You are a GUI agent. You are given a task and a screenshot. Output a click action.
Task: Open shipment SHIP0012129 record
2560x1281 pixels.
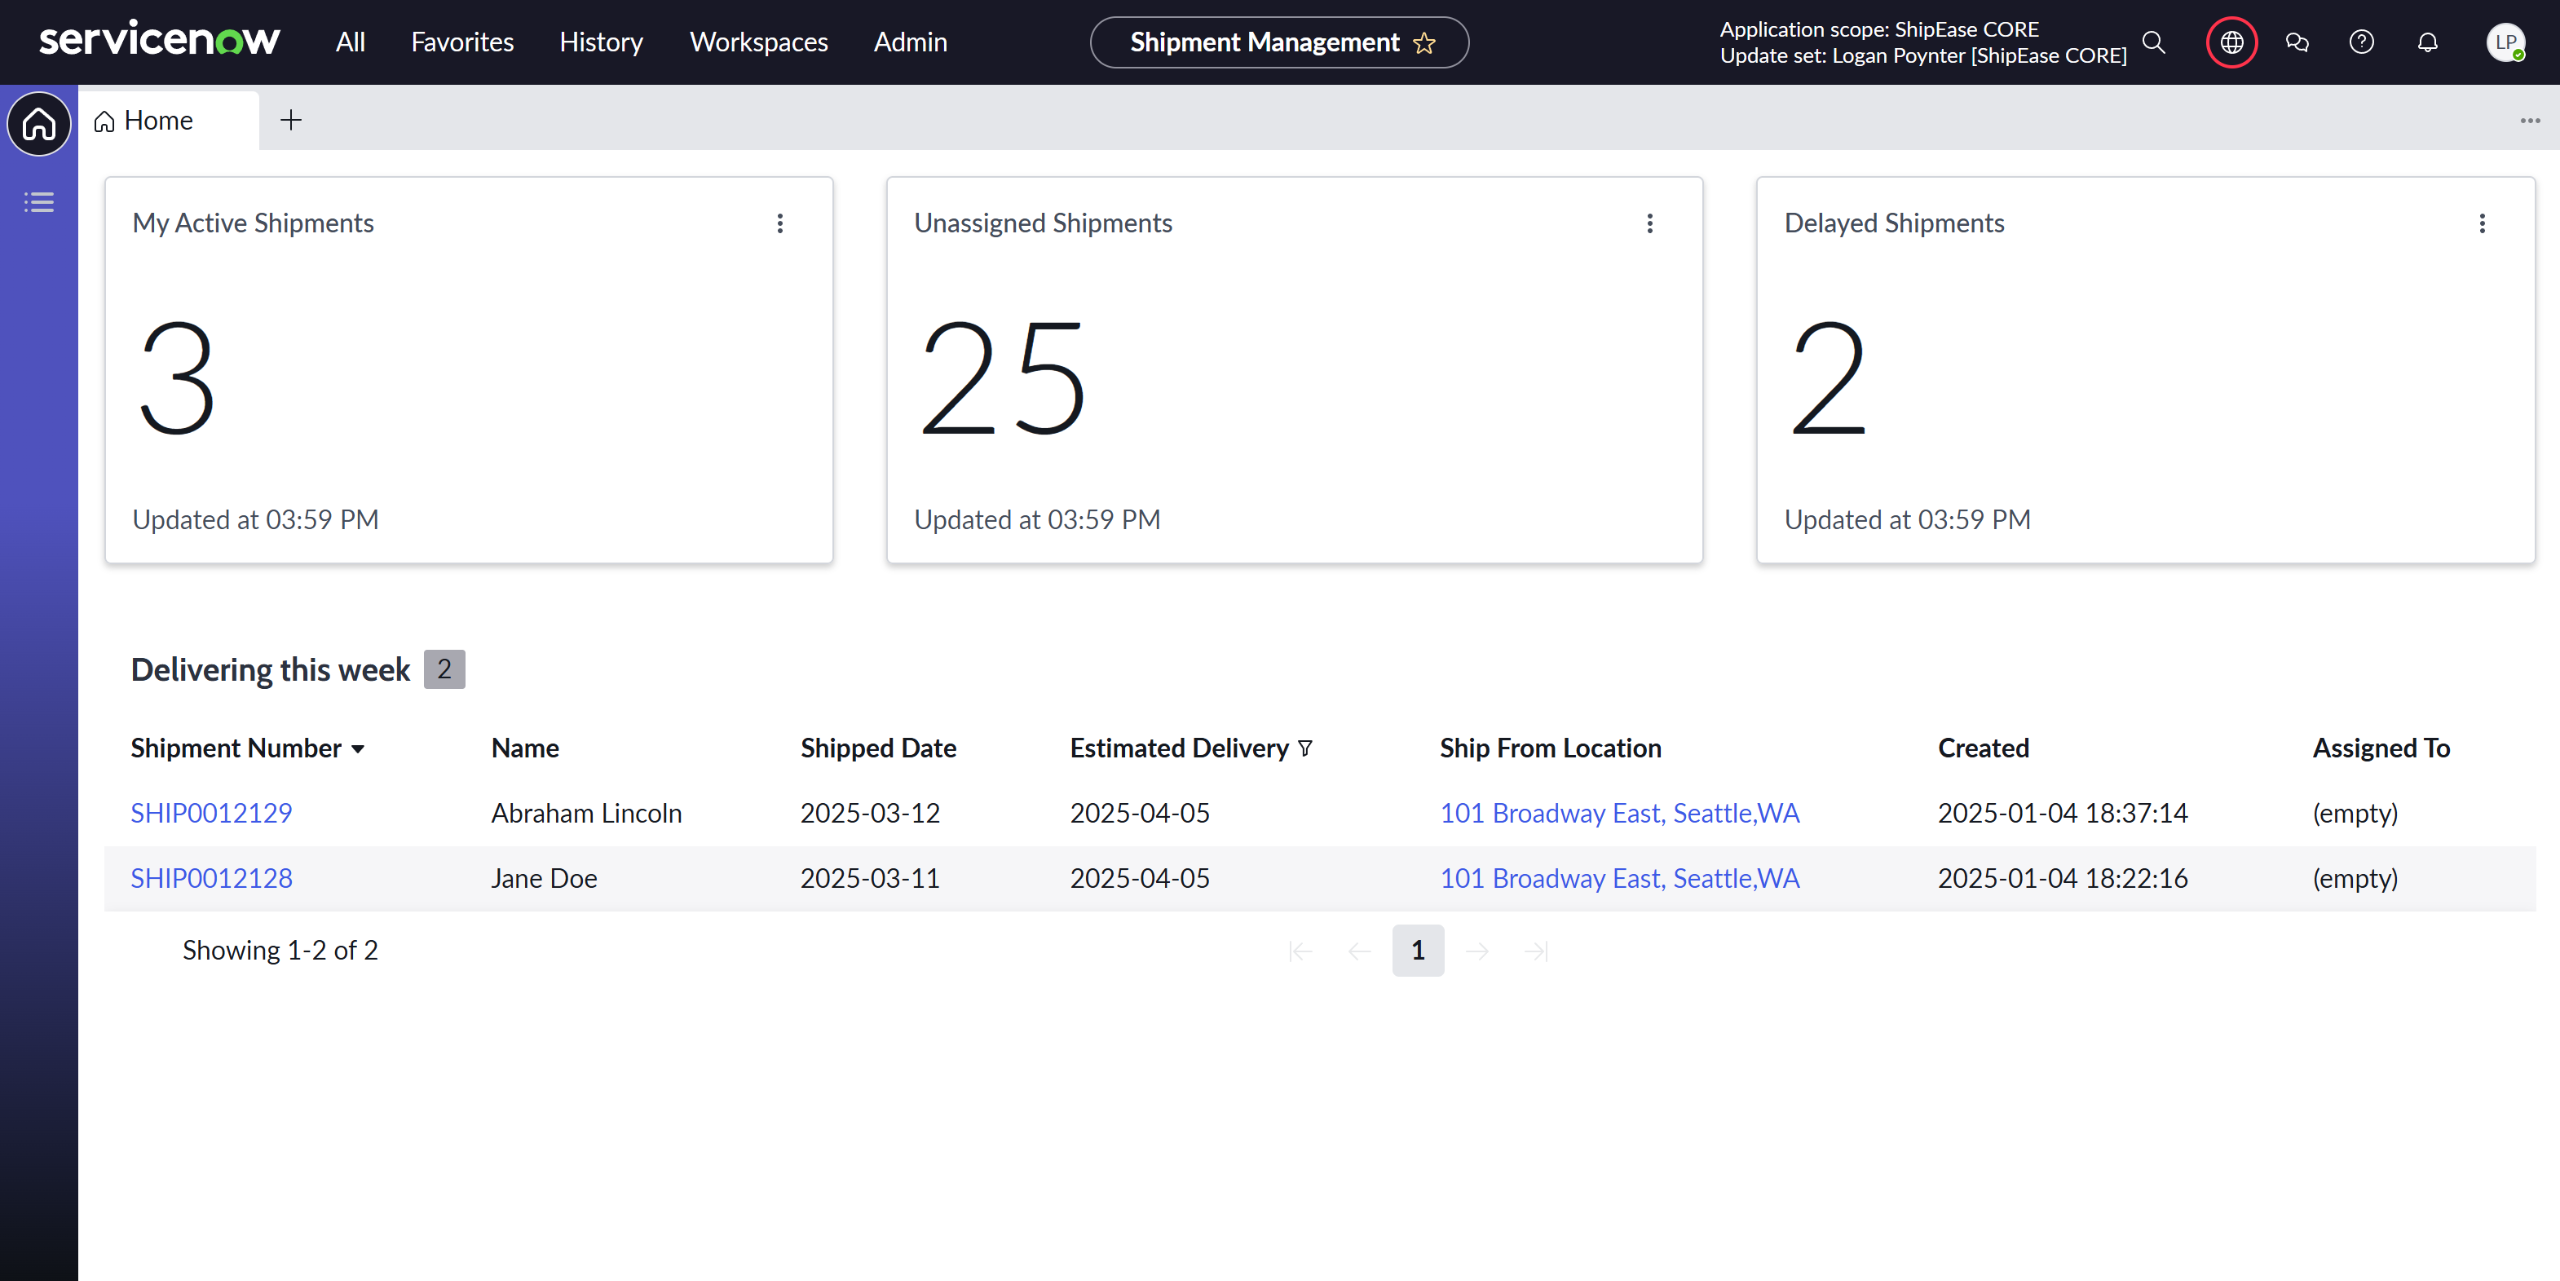click(x=211, y=813)
